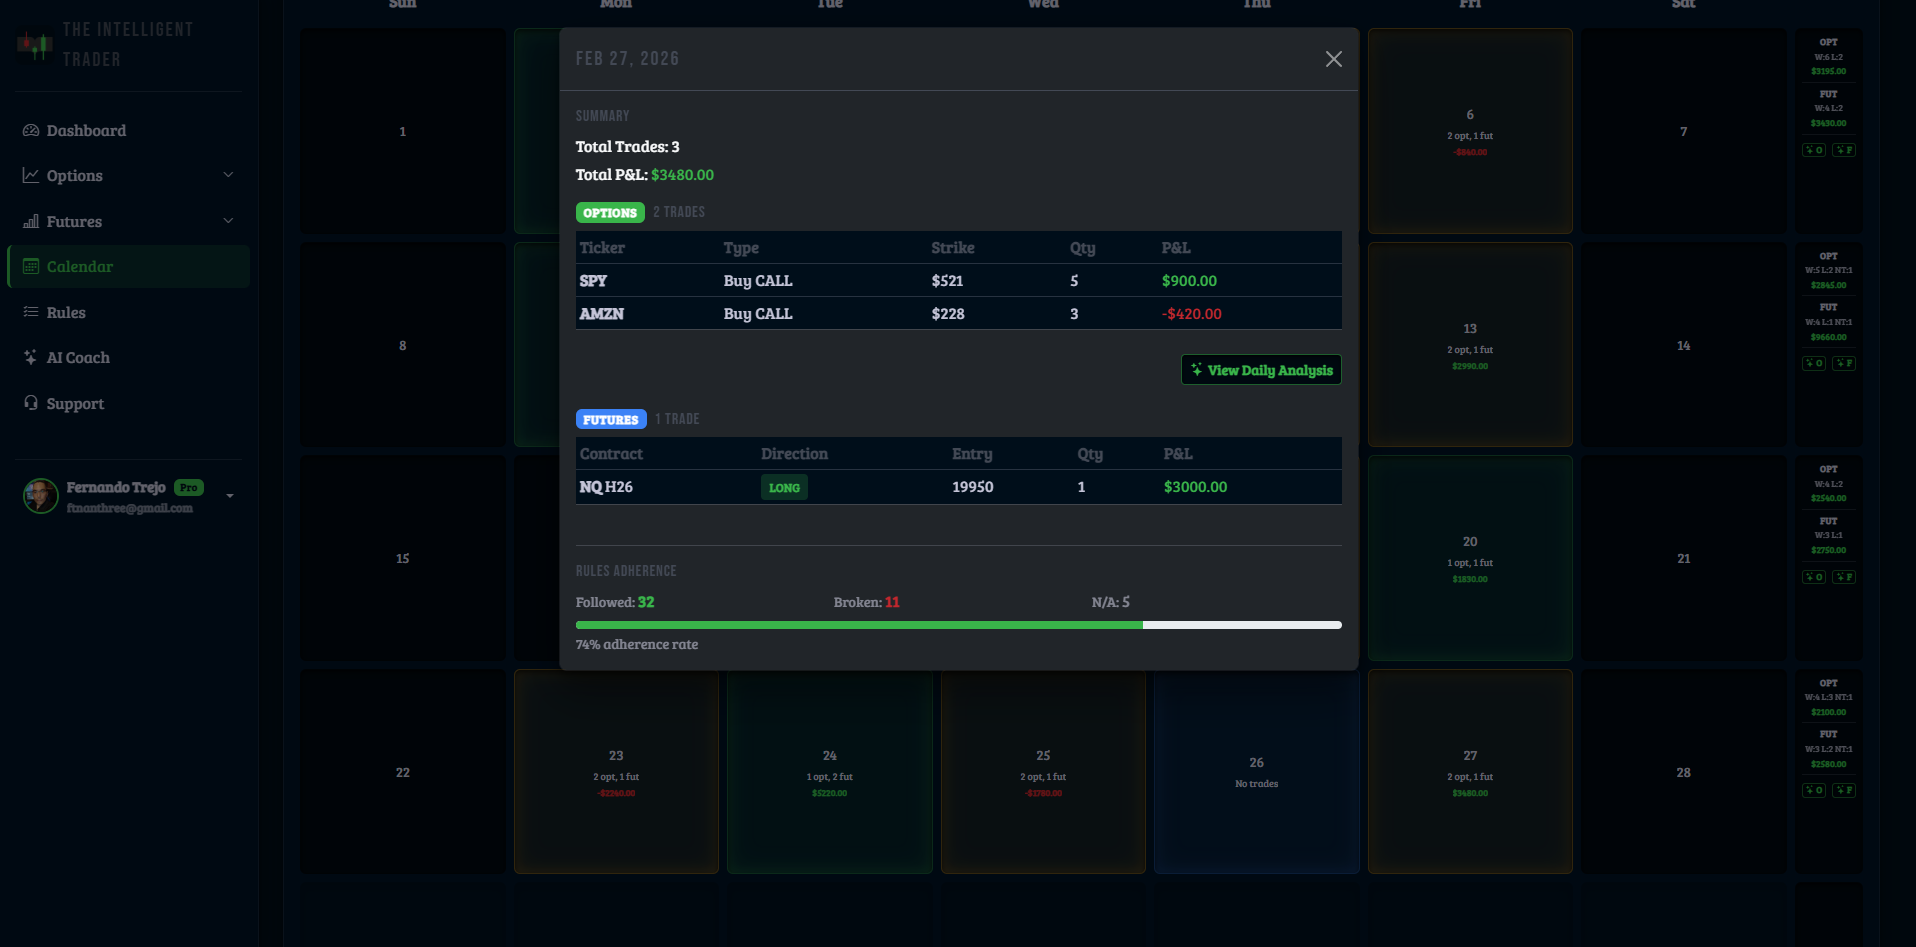The image size is (1916, 947).
Task: Open the Rules page from the sidebar
Action: click(67, 312)
